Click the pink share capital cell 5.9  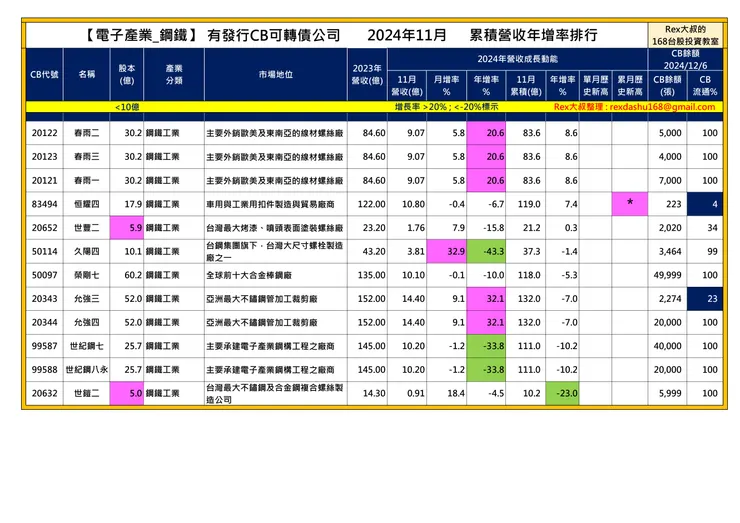pyautogui.click(x=126, y=228)
